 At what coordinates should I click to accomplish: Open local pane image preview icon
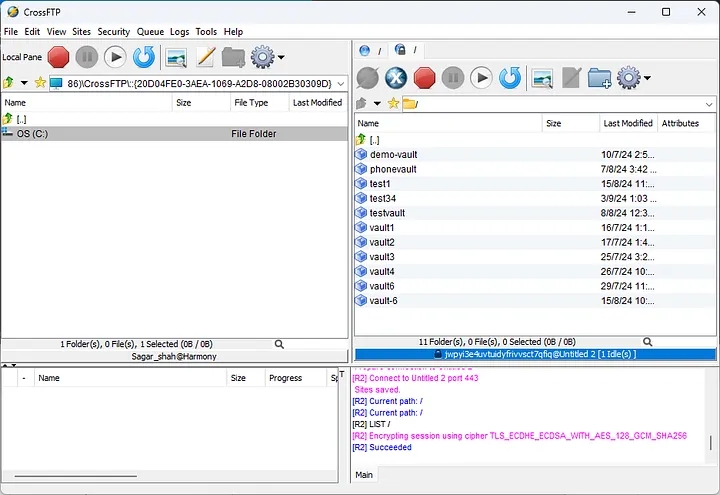[176, 58]
